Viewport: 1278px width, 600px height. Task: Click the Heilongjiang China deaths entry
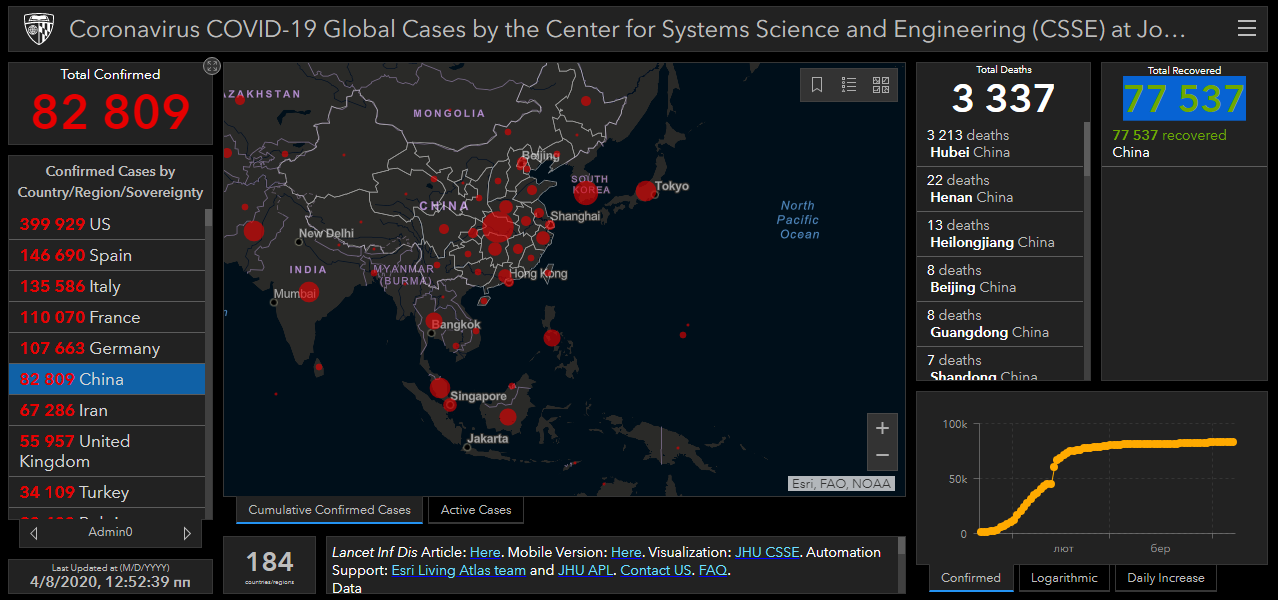point(1000,234)
